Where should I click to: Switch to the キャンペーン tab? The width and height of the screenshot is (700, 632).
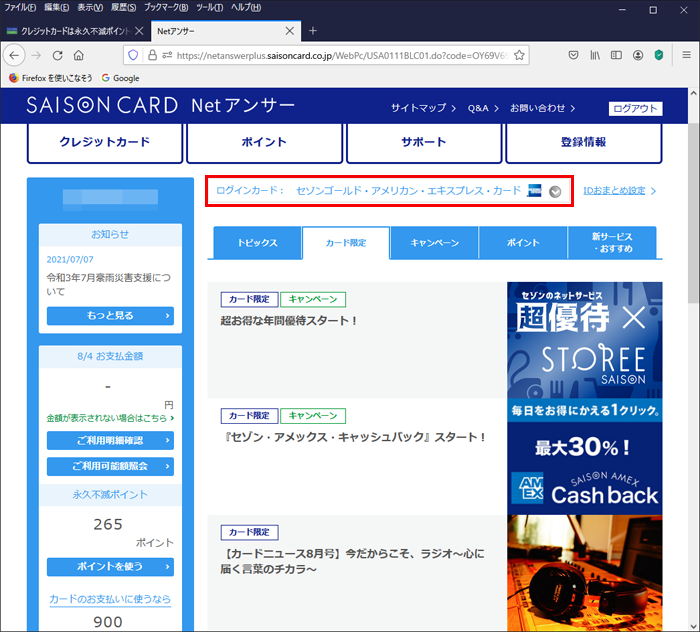pos(434,243)
